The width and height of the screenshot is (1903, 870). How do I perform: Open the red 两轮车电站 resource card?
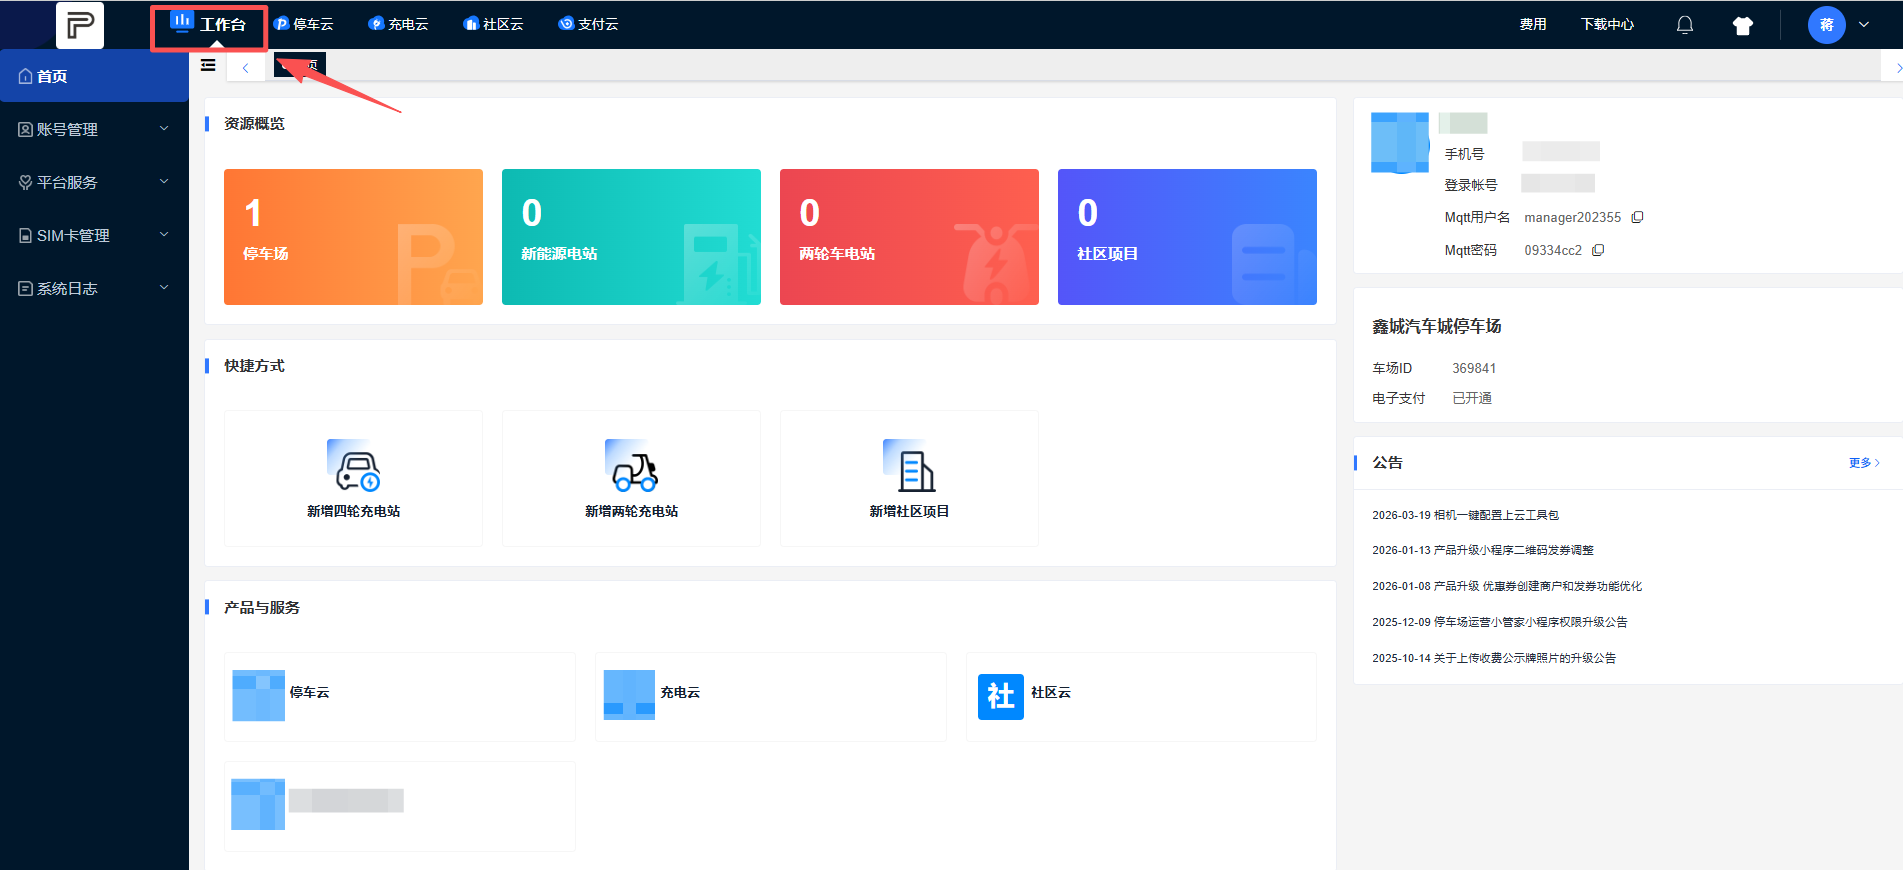tap(909, 237)
